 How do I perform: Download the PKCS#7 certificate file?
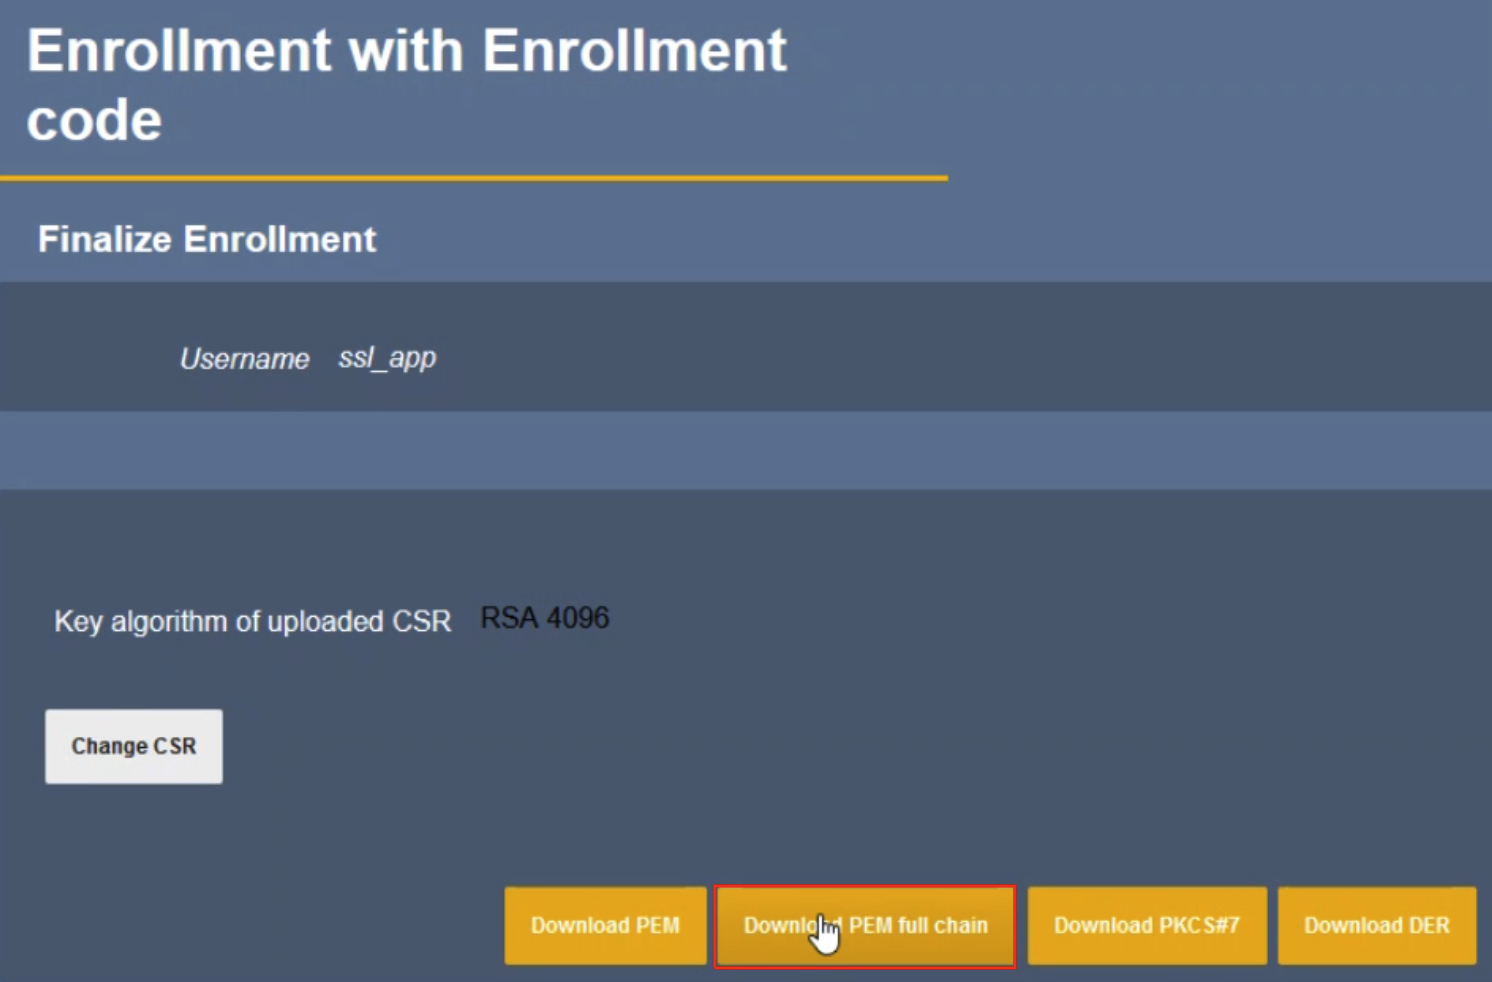click(1146, 925)
